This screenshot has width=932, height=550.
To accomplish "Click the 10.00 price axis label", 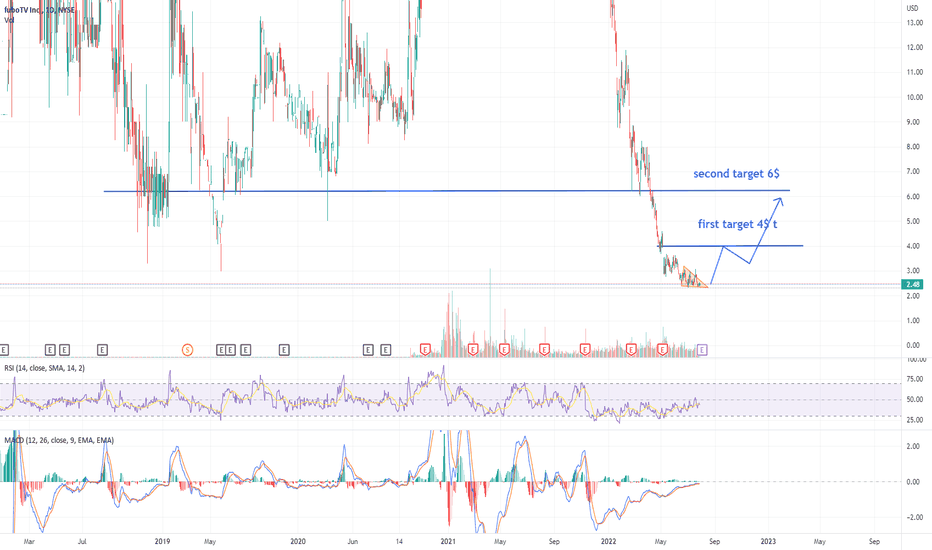I will point(915,97).
